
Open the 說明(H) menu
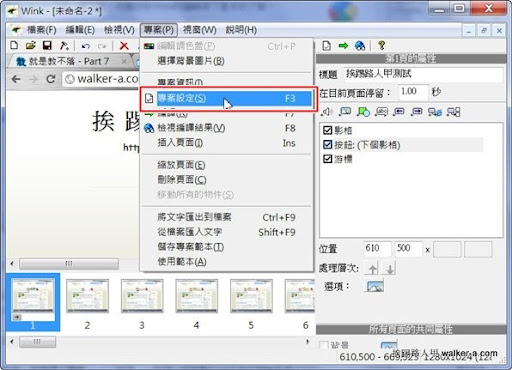[x=241, y=30]
